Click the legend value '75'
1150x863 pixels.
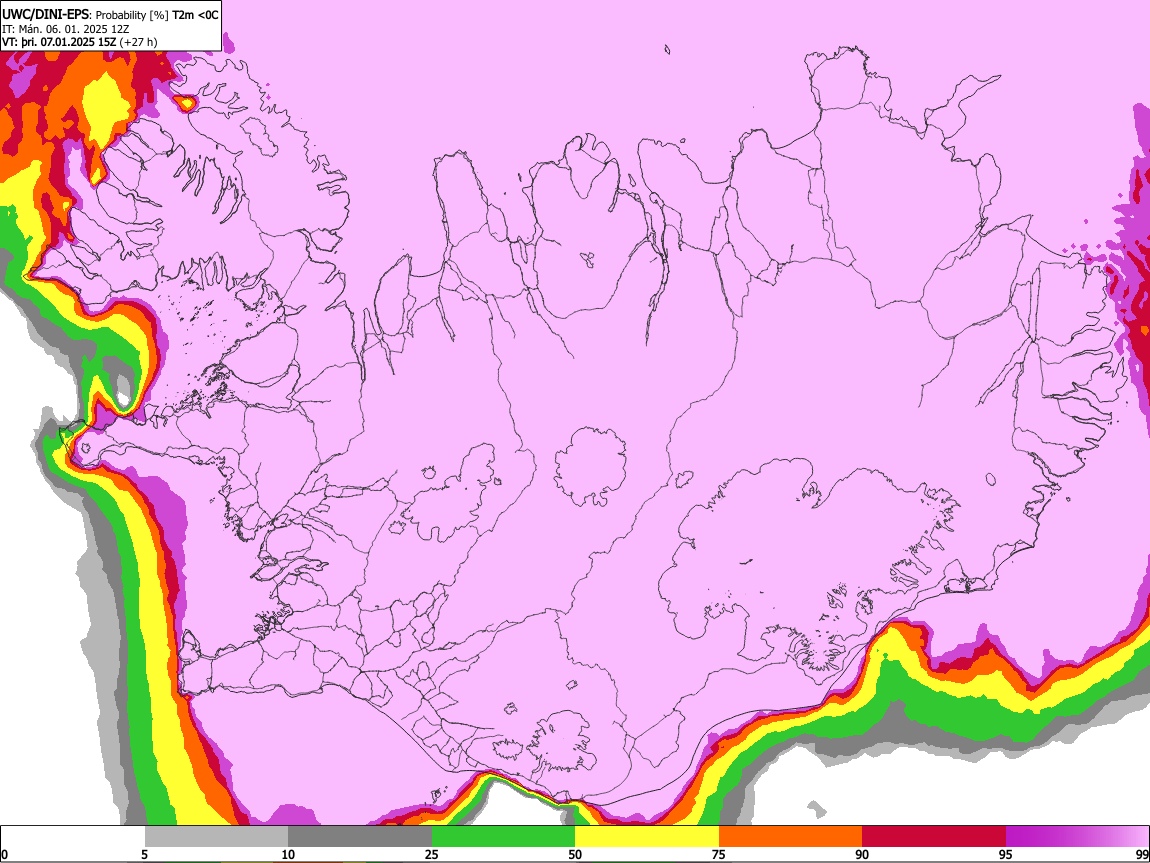[719, 855]
